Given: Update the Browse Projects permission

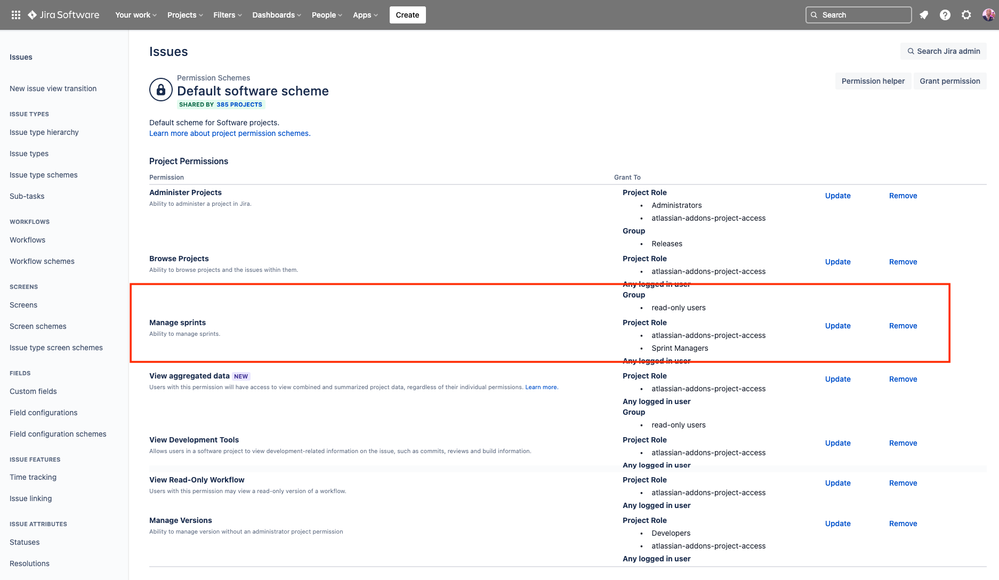Looking at the screenshot, I should pos(837,262).
